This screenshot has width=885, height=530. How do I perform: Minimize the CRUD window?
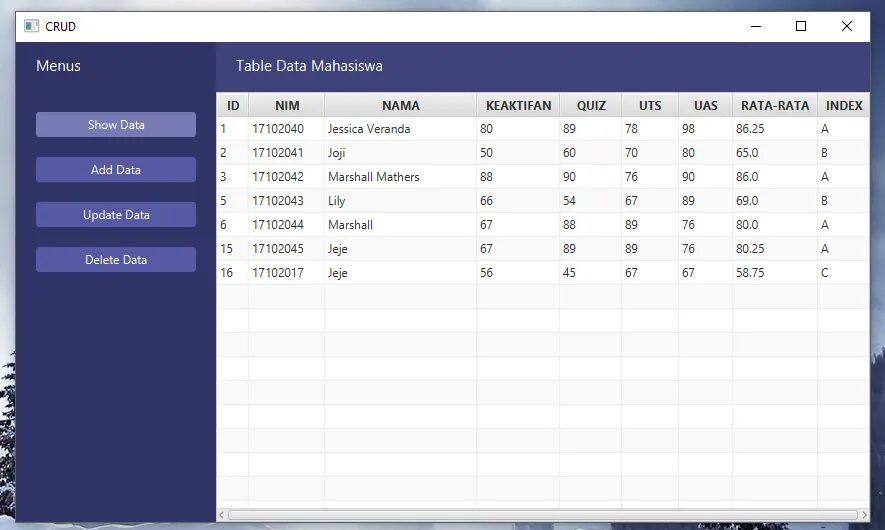pyautogui.click(x=756, y=26)
